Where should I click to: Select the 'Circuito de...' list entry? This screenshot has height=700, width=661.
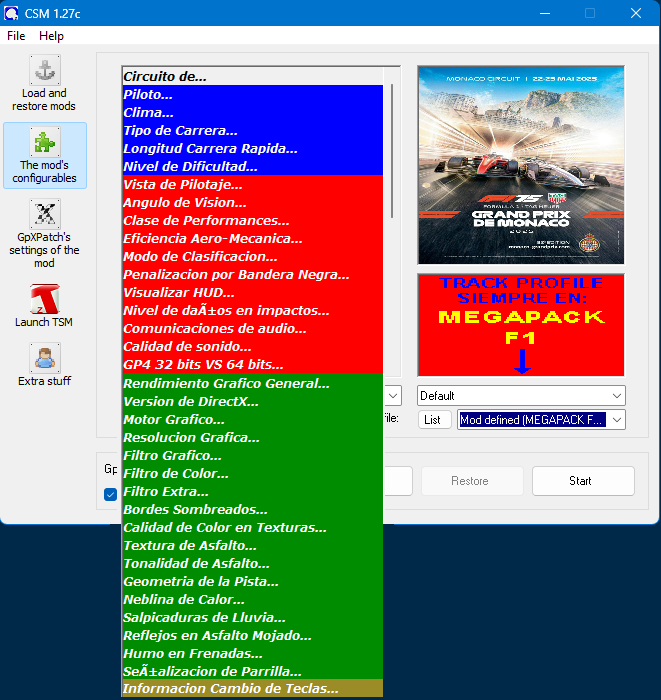(253, 76)
